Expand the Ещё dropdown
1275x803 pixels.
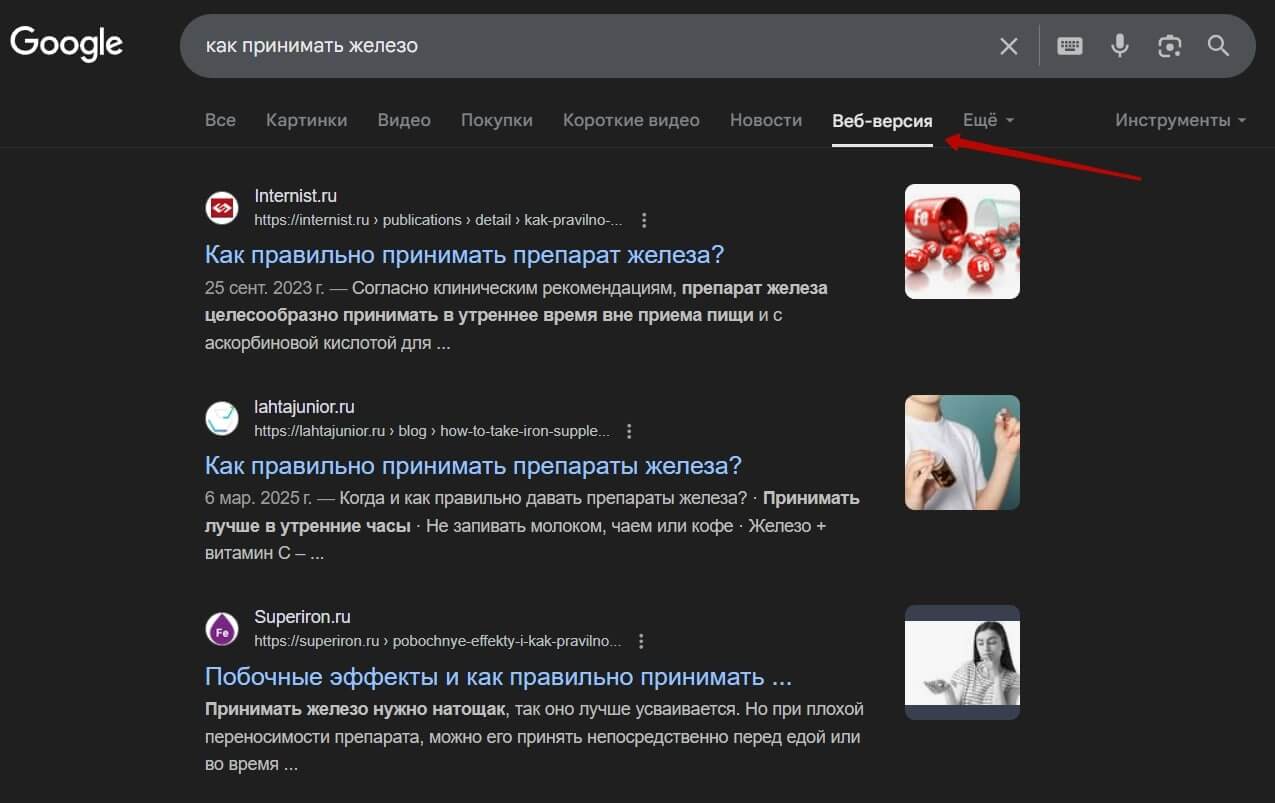(x=988, y=120)
